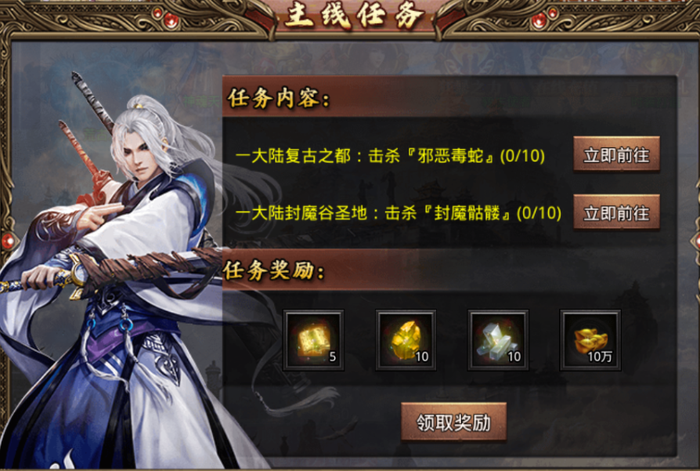Screen dimensions: 700x471
Task: Click the 领取奖励 claim reward button
Action: (454, 421)
